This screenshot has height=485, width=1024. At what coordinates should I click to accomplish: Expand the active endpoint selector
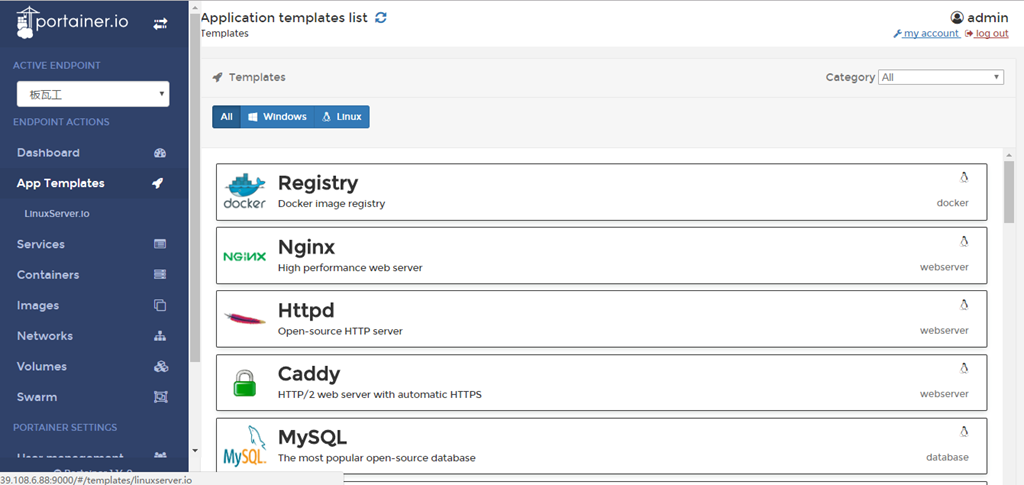tap(93, 94)
